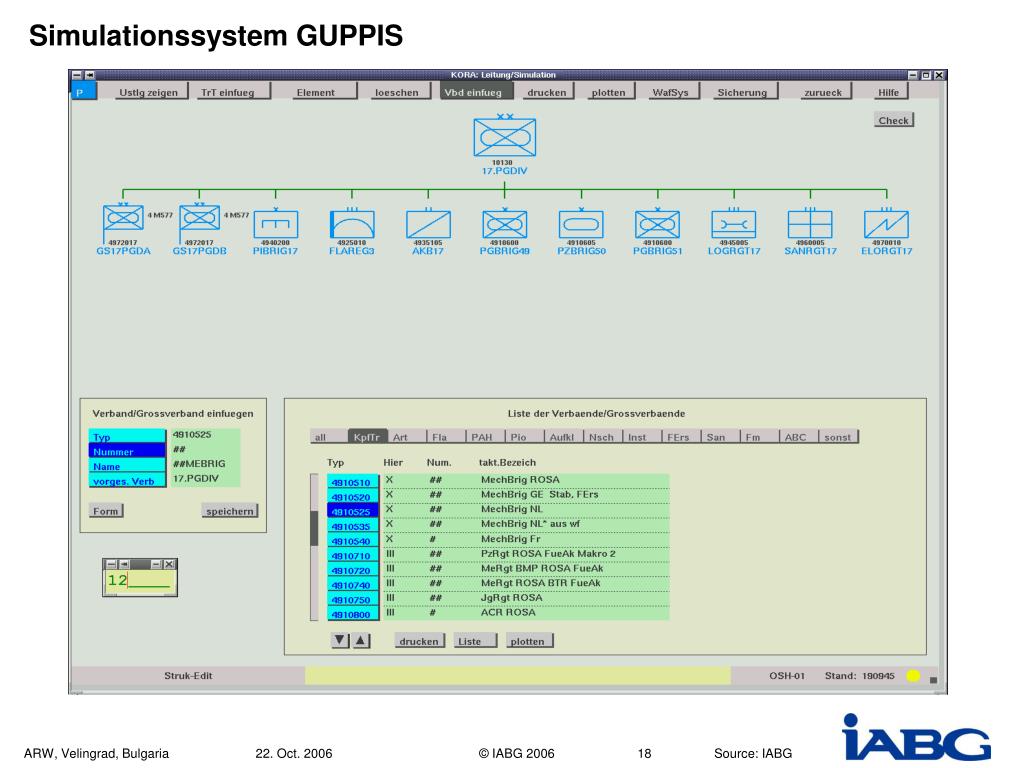Click the vorges. Verb field label
1024x768 pixels.
coord(127,481)
